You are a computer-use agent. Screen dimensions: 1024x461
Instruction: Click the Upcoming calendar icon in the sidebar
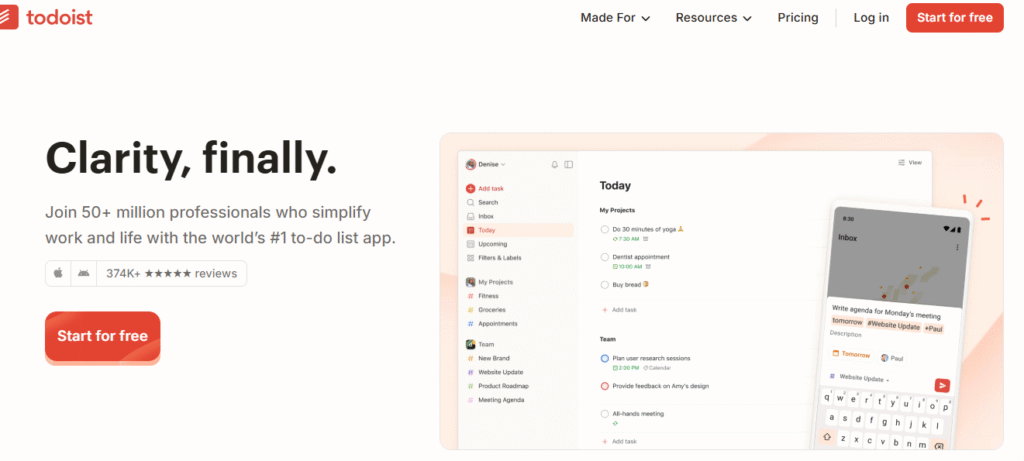[x=470, y=244]
